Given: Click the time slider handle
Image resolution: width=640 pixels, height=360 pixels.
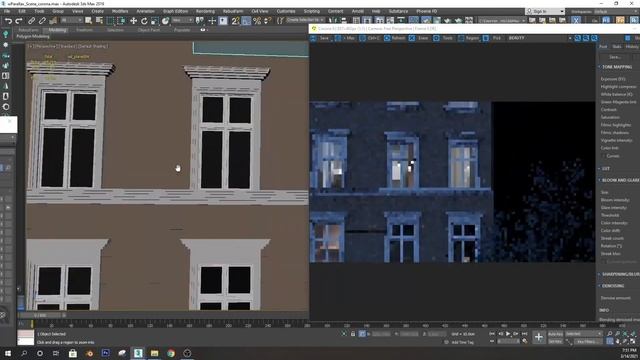Looking at the screenshot, I should [x=40, y=315].
